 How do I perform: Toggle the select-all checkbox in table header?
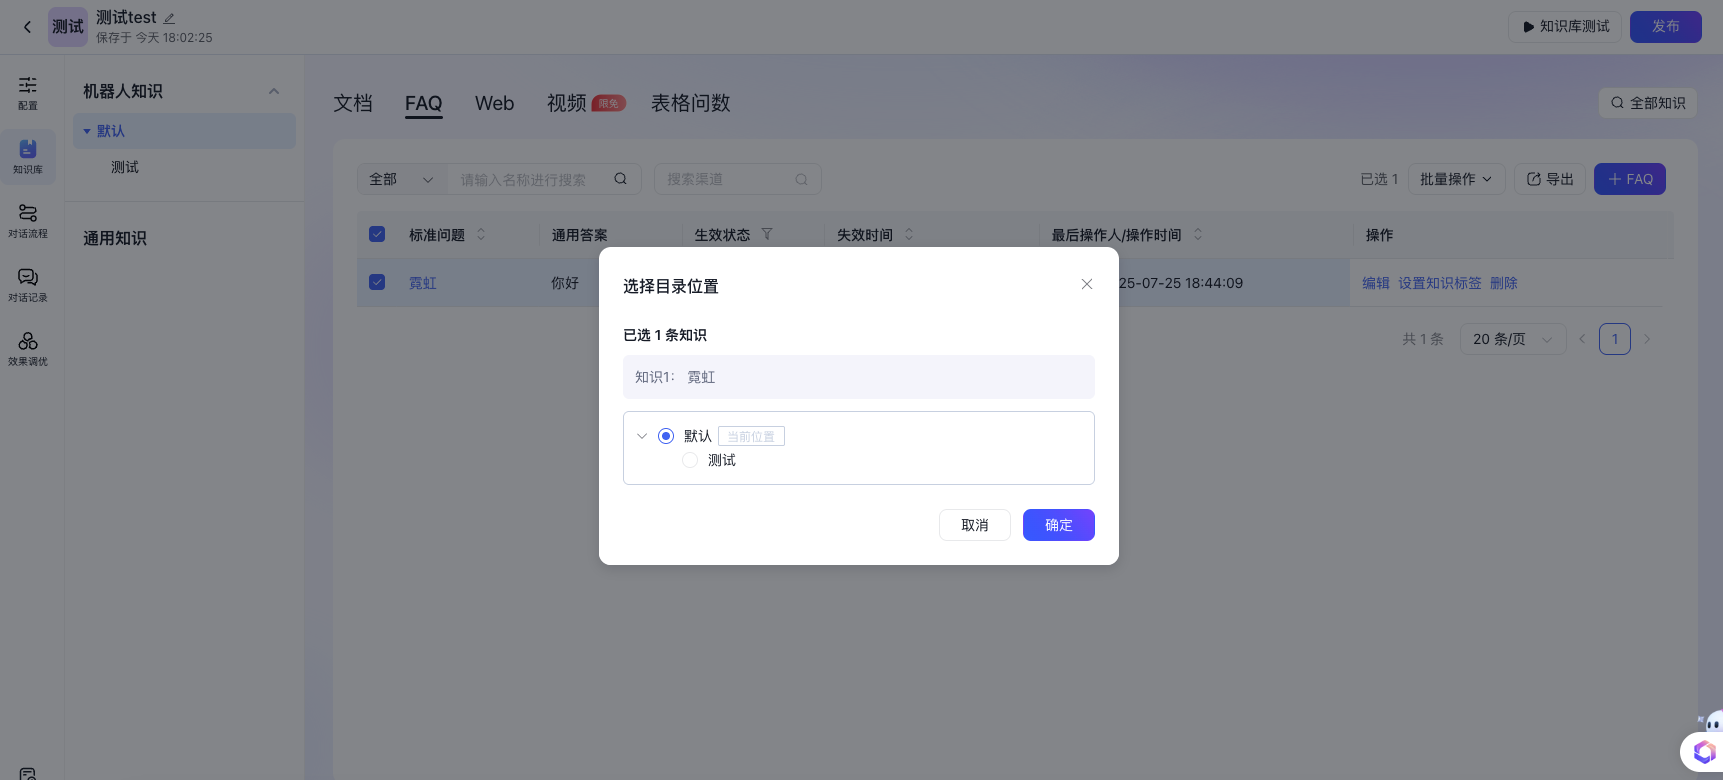377,234
